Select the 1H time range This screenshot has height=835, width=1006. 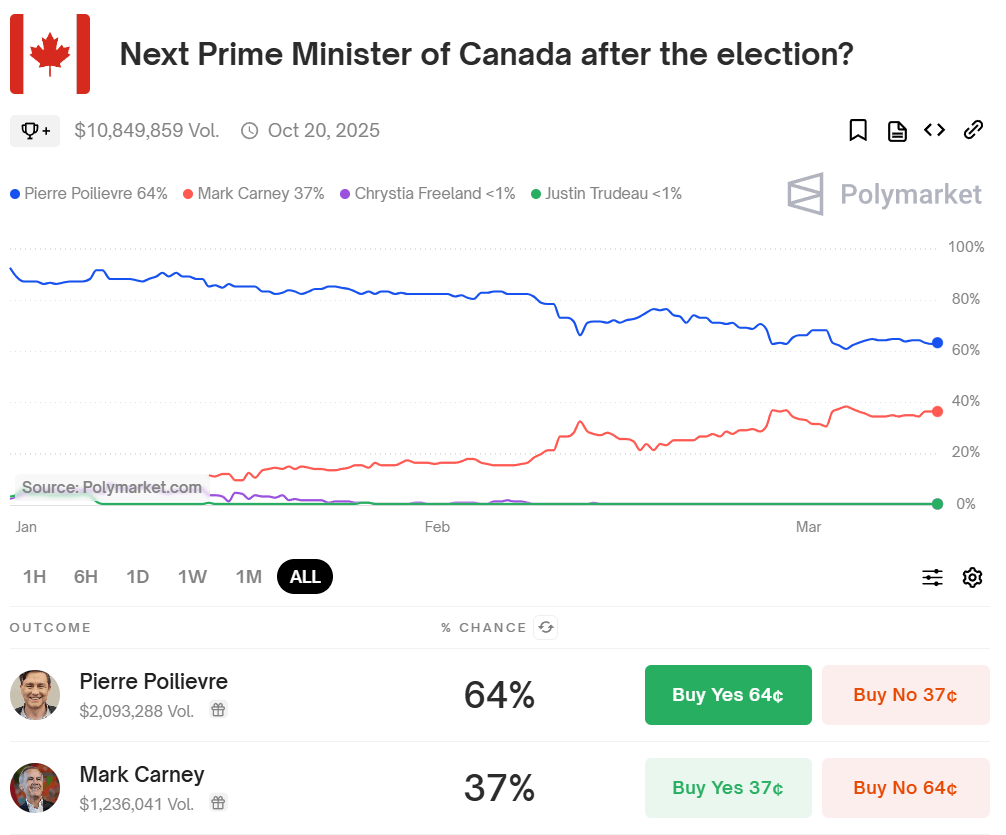tap(34, 577)
